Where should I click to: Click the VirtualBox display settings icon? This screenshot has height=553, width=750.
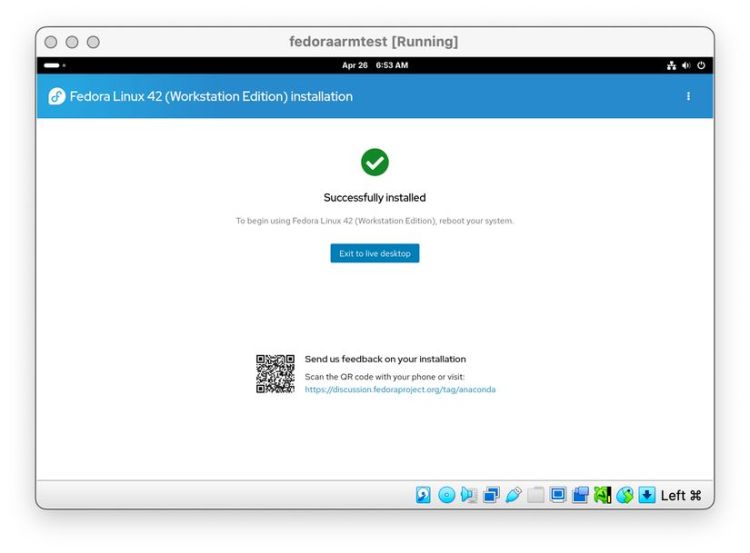[558, 495]
